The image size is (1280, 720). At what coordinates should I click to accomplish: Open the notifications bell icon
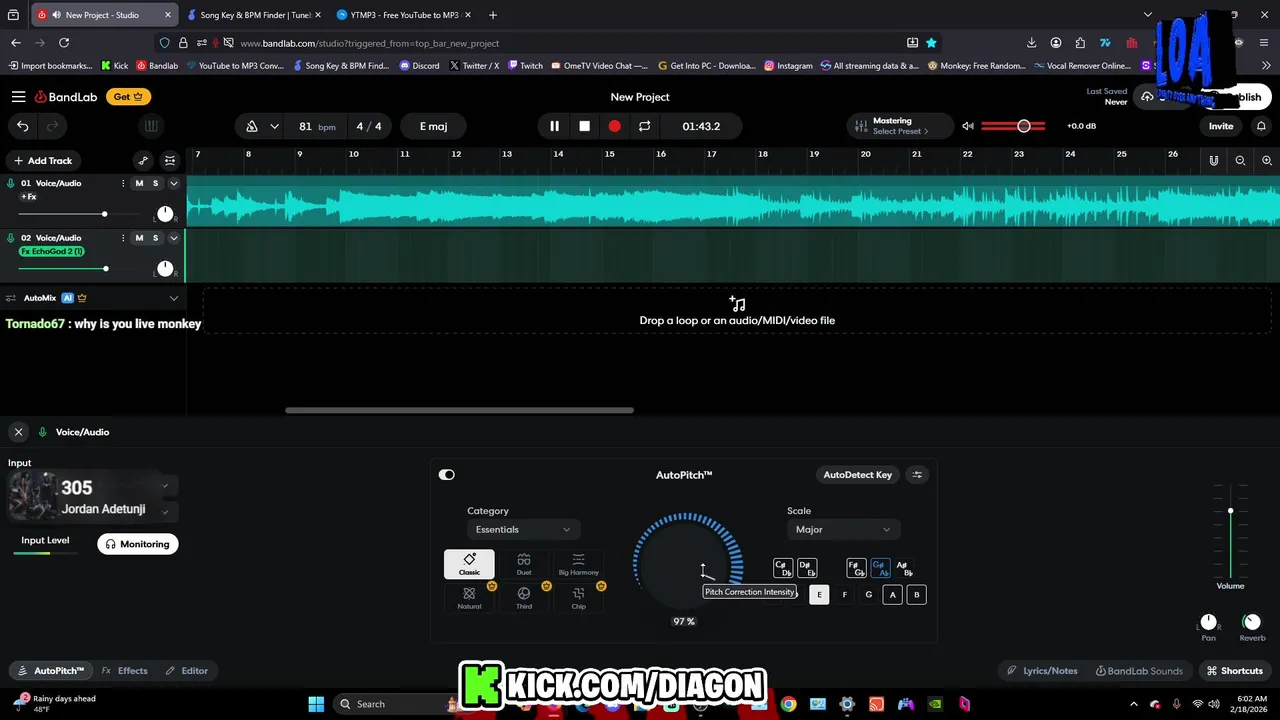click(1261, 126)
